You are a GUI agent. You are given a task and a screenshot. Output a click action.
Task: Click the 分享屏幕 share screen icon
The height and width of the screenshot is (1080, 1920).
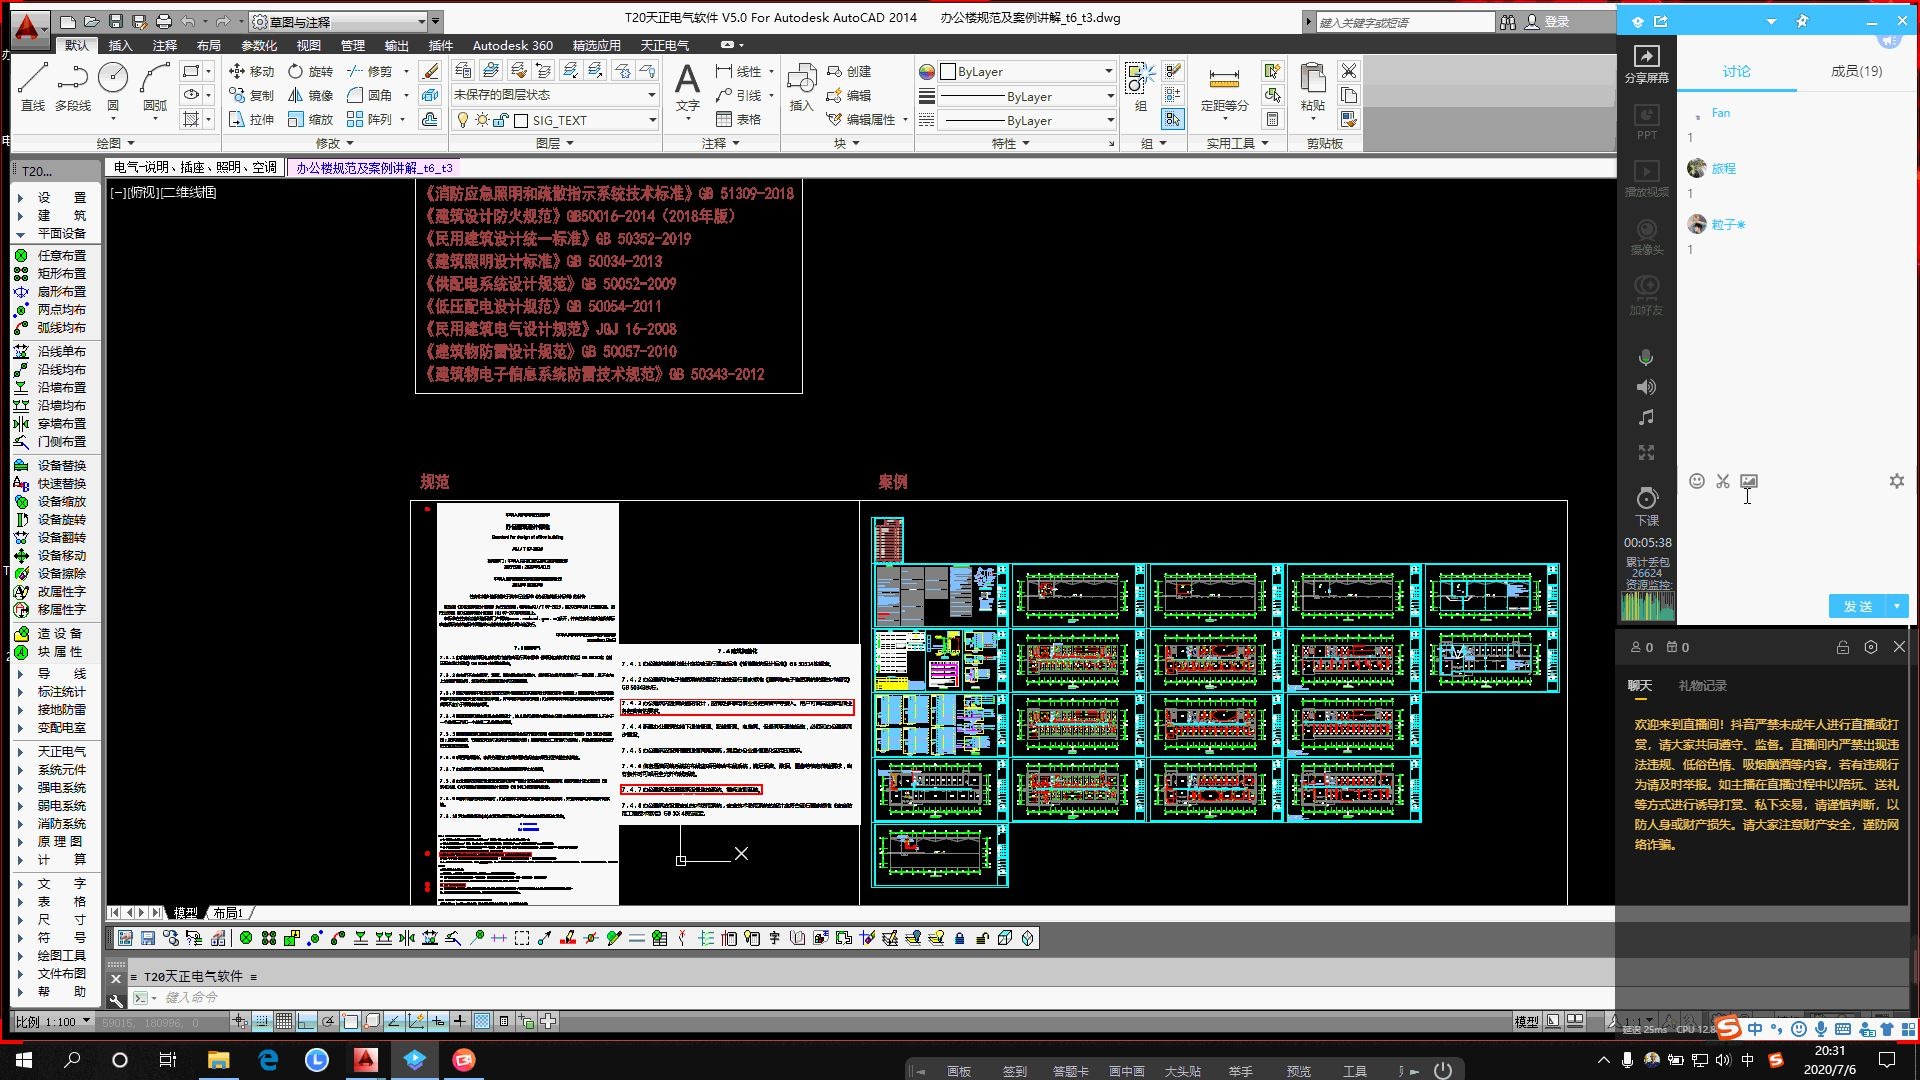pyautogui.click(x=1646, y=63)
